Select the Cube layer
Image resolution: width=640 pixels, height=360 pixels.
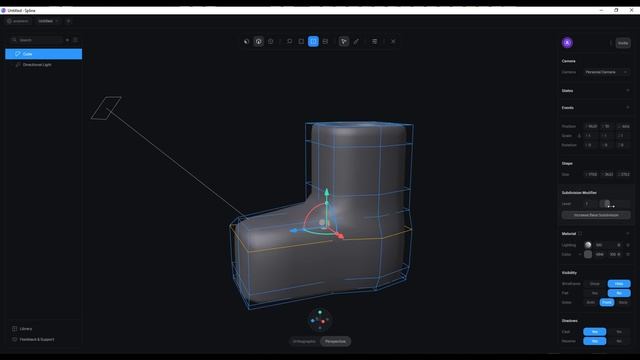(x=44, y=54)
